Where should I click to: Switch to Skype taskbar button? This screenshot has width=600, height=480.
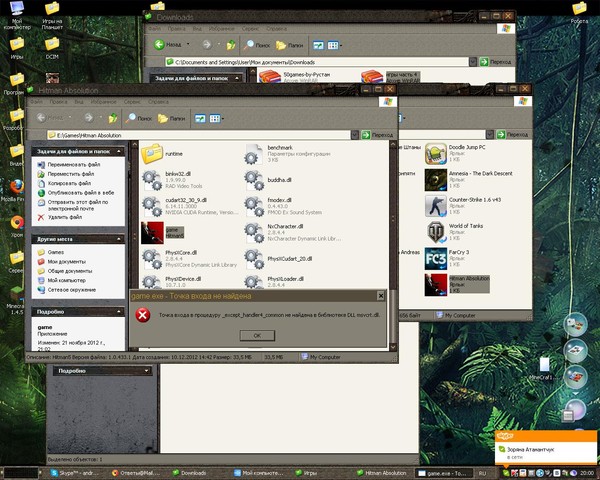click(75, 473)
